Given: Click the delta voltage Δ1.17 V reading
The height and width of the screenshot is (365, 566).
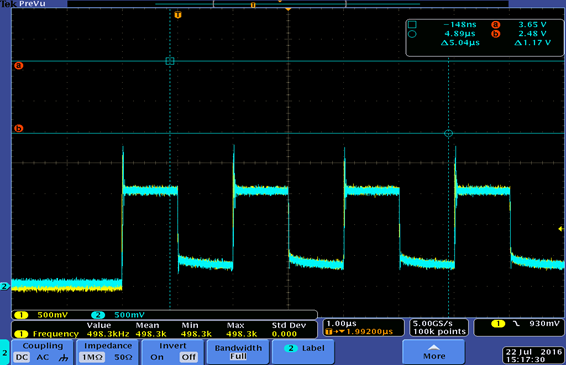Looking at the screenshot, I should tap(532, 43).
